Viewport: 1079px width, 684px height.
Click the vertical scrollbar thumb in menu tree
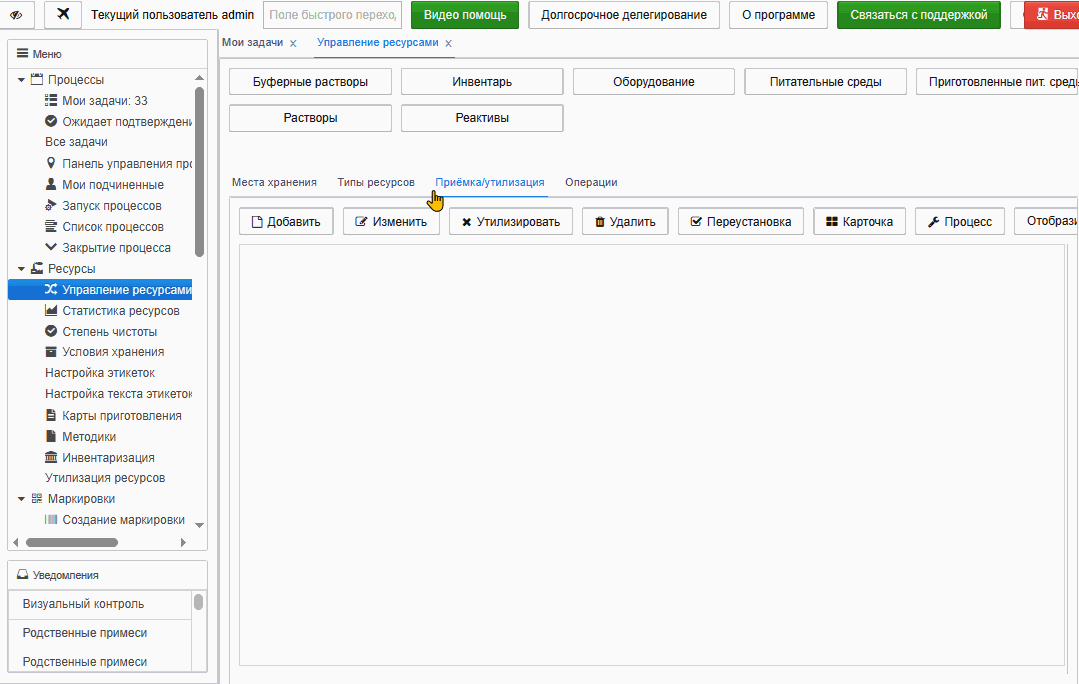pyautogui.click(x=200, y=171)
